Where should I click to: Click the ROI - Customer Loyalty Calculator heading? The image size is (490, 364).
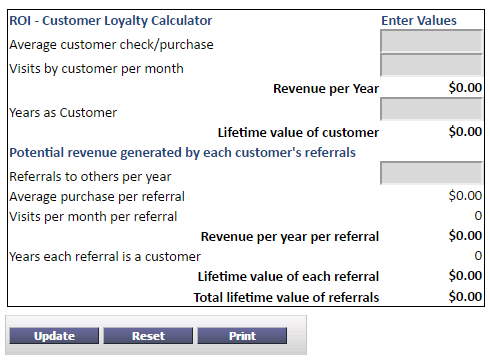pyautogui.click(x=111, y=21)
